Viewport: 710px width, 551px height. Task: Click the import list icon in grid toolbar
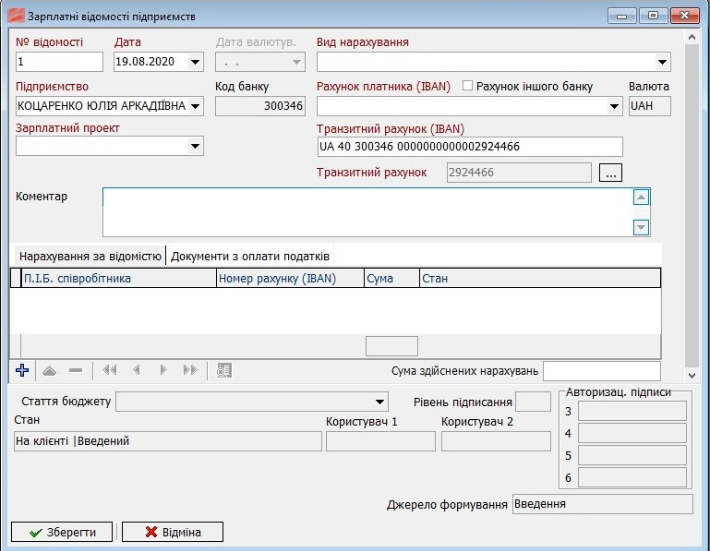[x=224, y=370]
